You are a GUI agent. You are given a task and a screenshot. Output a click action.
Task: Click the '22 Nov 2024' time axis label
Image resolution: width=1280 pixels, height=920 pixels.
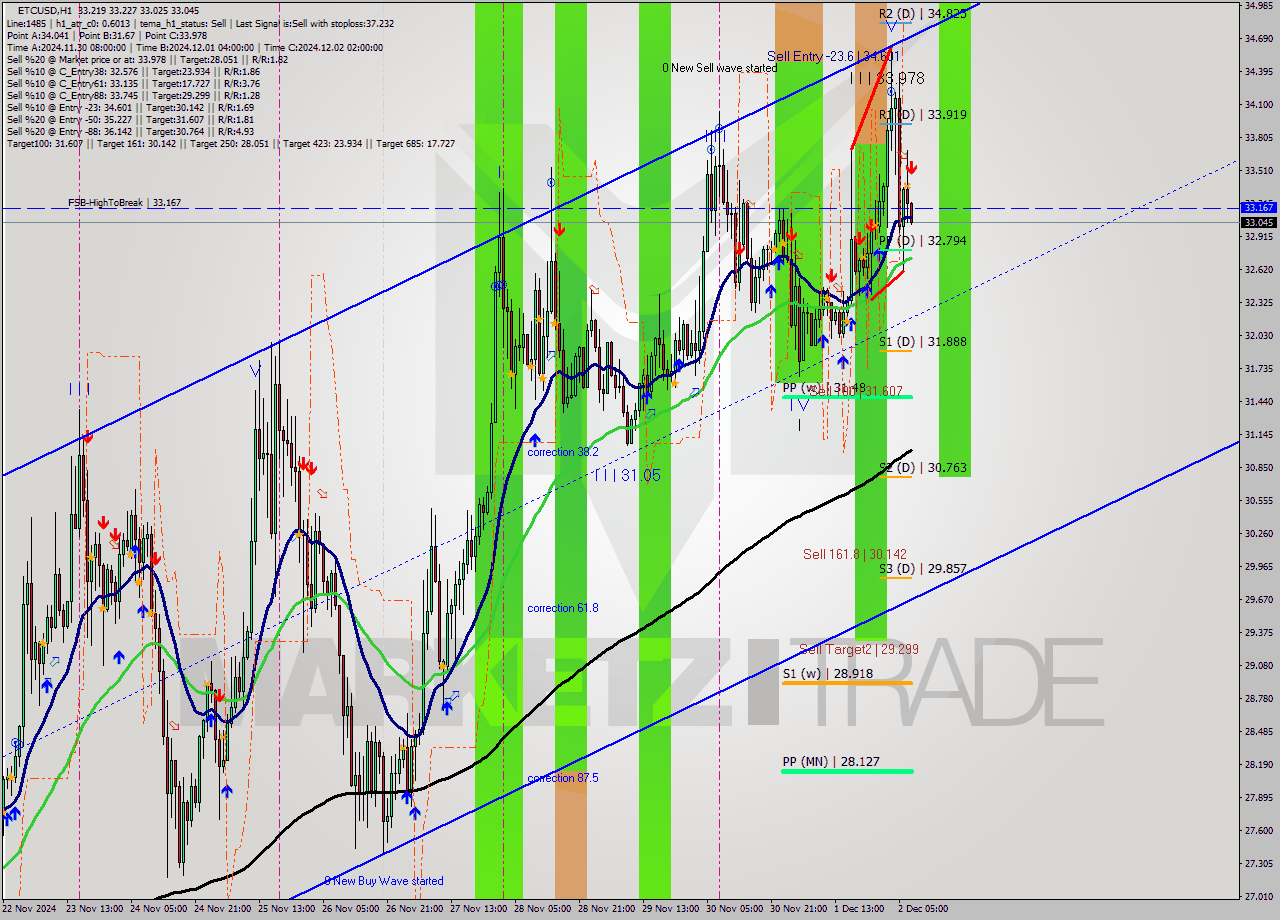click(31, 909)
